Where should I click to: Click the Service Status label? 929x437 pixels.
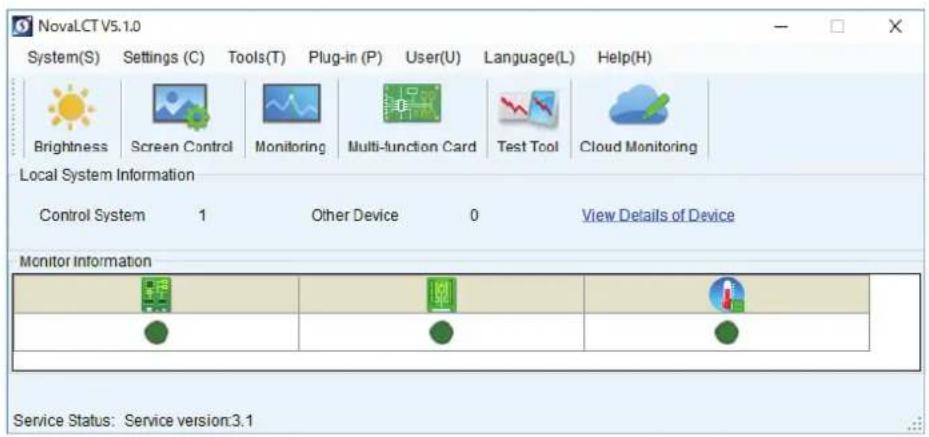click(63, 421)
